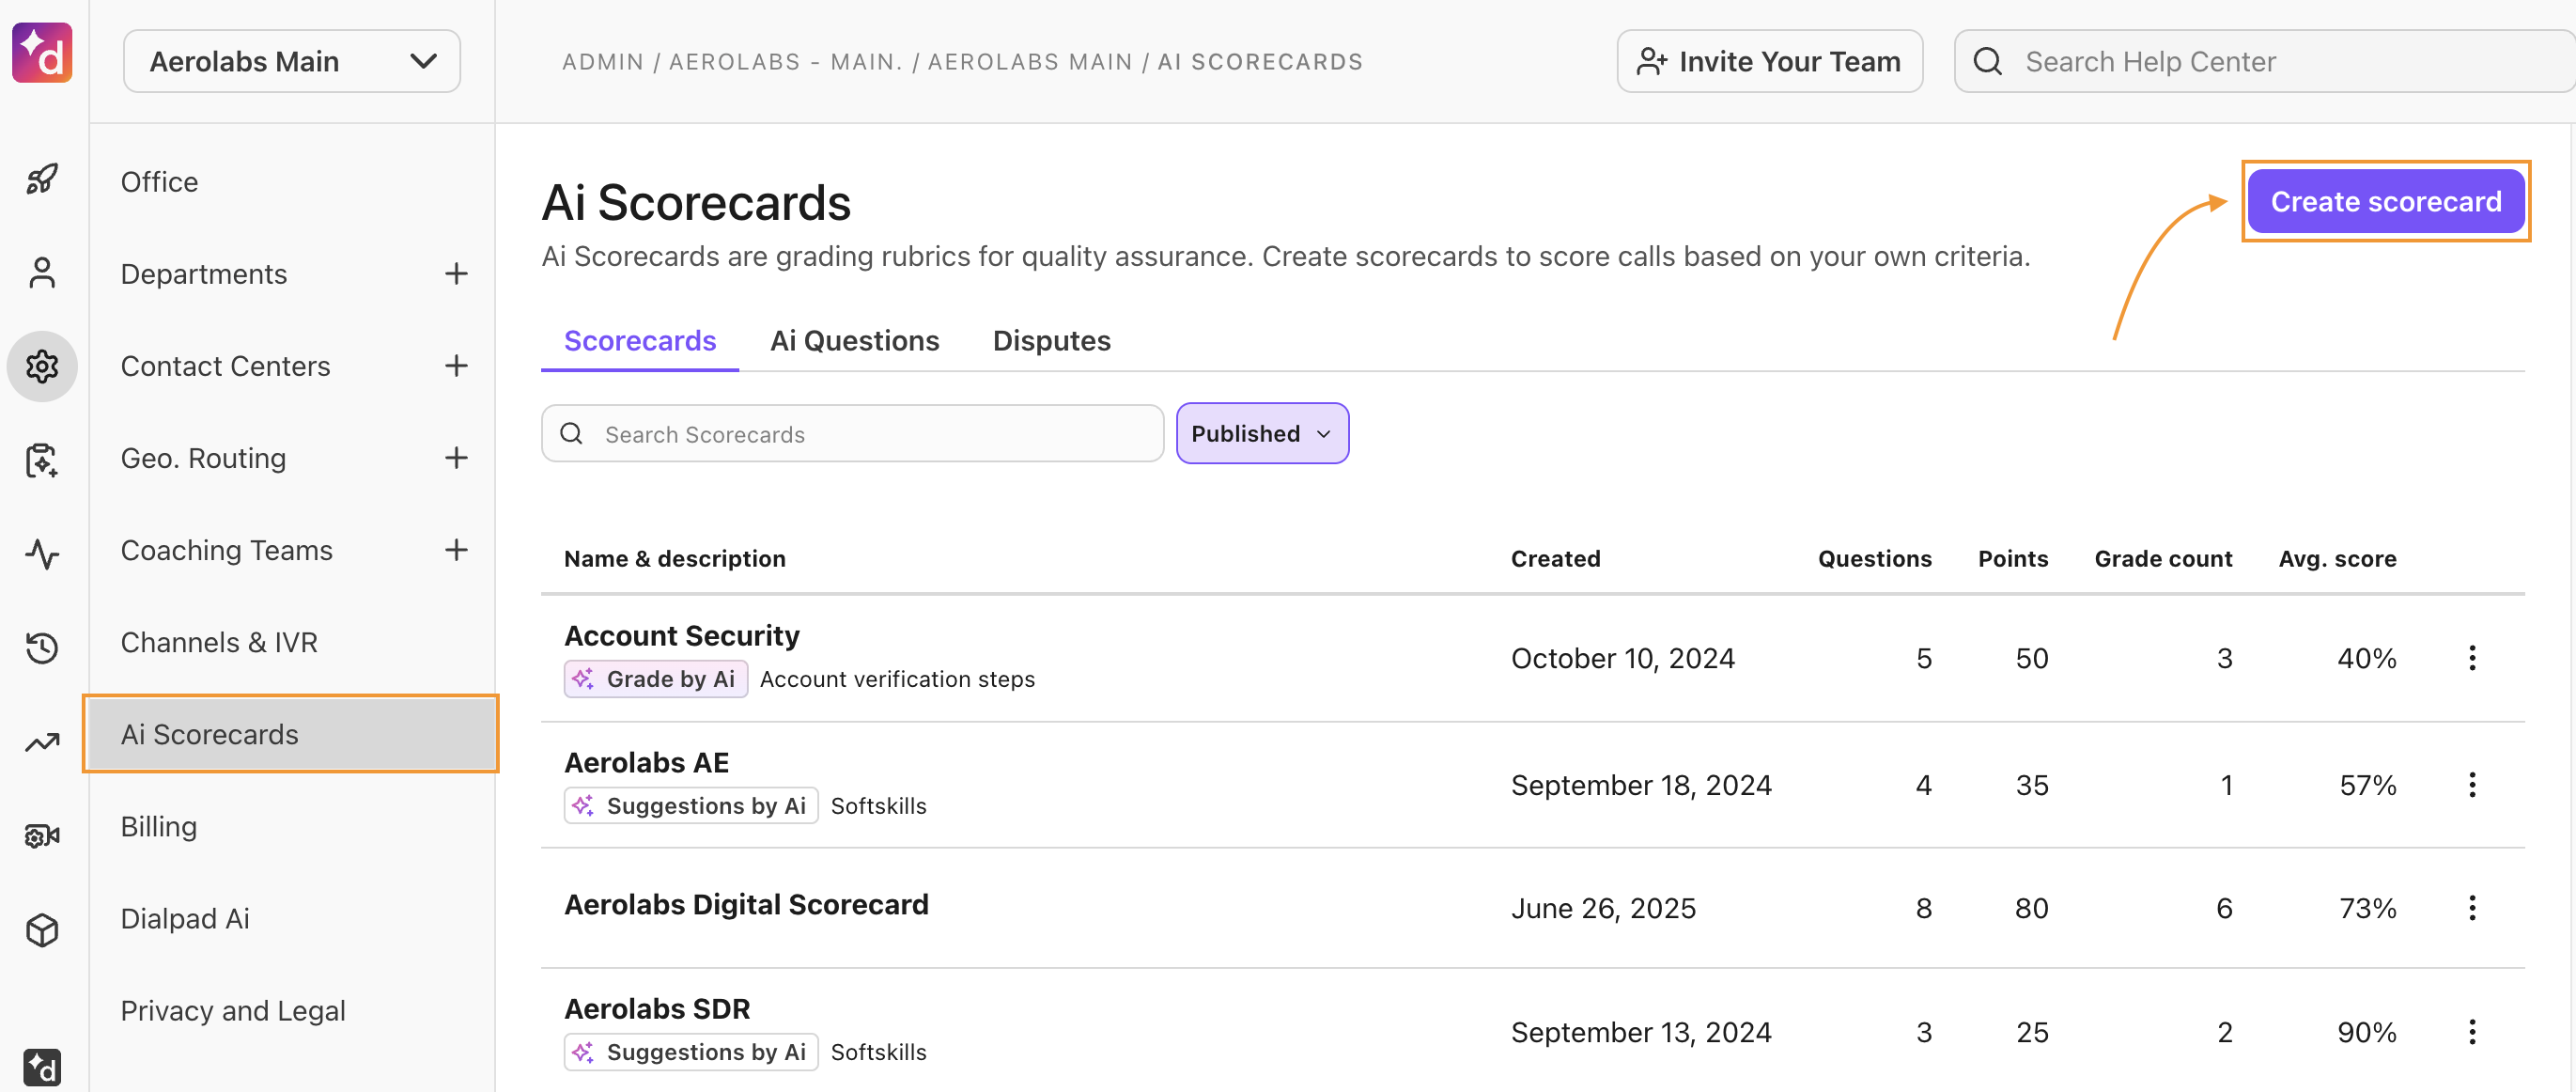The image size is (2576, 1092).
Task: Open the Aerolabs SDR scorecard
Action: click(657, 1009)
